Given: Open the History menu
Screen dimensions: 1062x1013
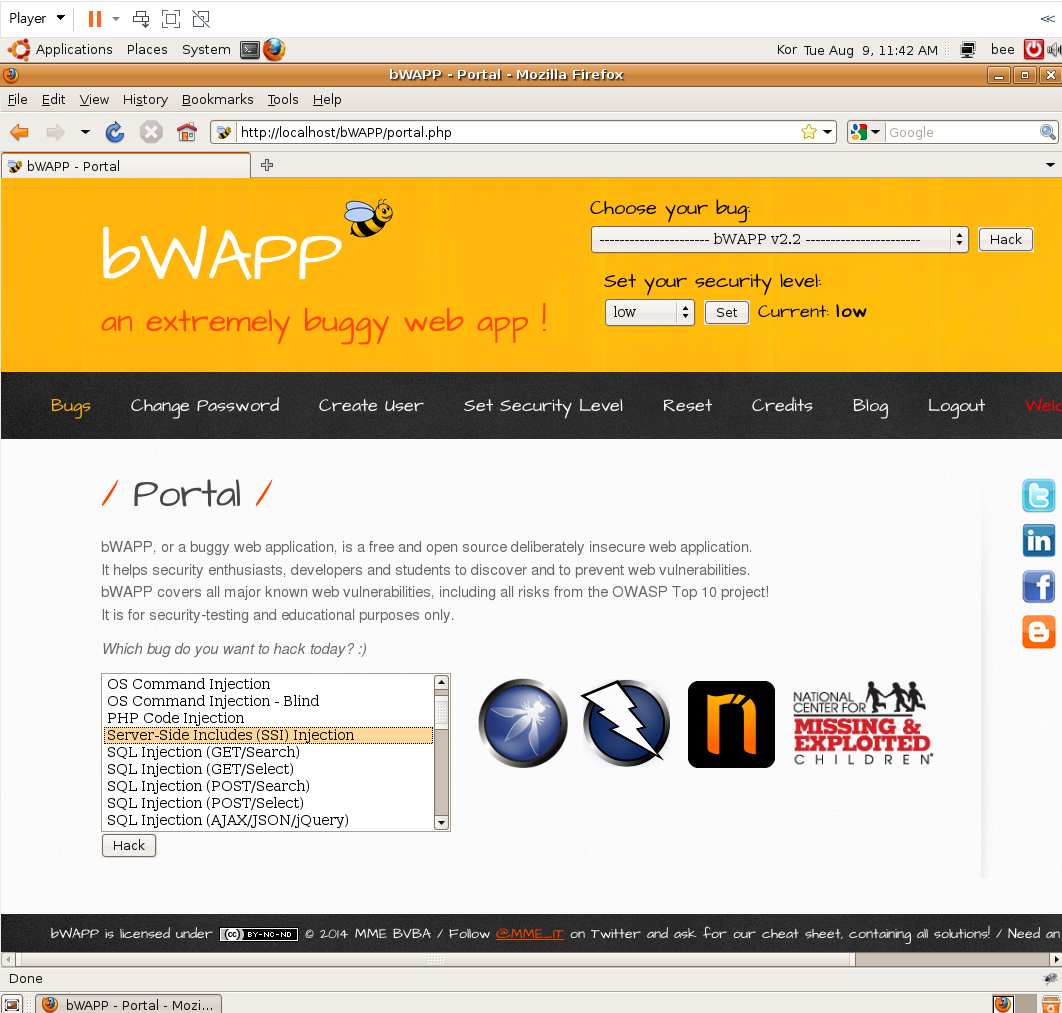Looking at the screenshot, I should tap(145, 100).
